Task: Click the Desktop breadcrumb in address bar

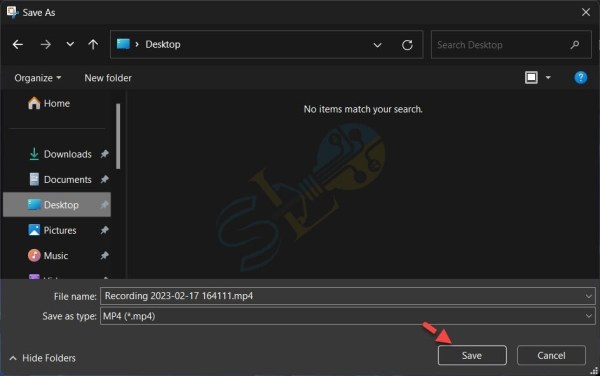Action: (163, 44)
